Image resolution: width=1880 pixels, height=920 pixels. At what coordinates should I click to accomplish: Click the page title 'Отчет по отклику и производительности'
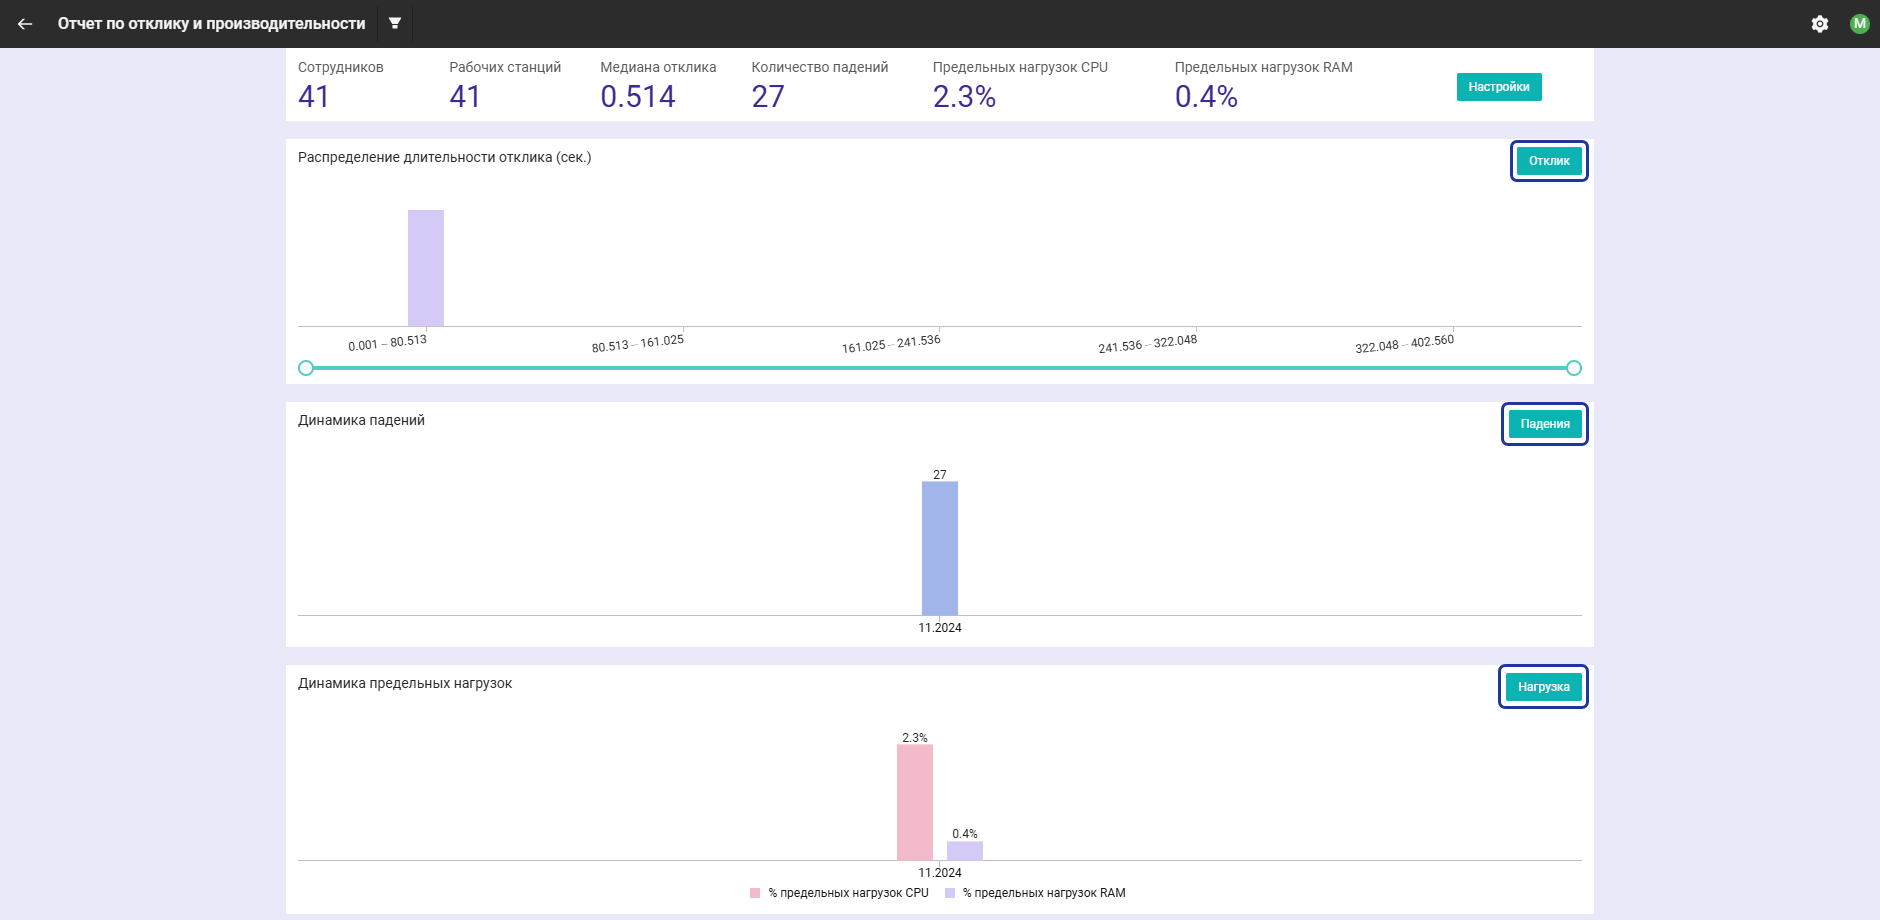[x=212, y=23]
